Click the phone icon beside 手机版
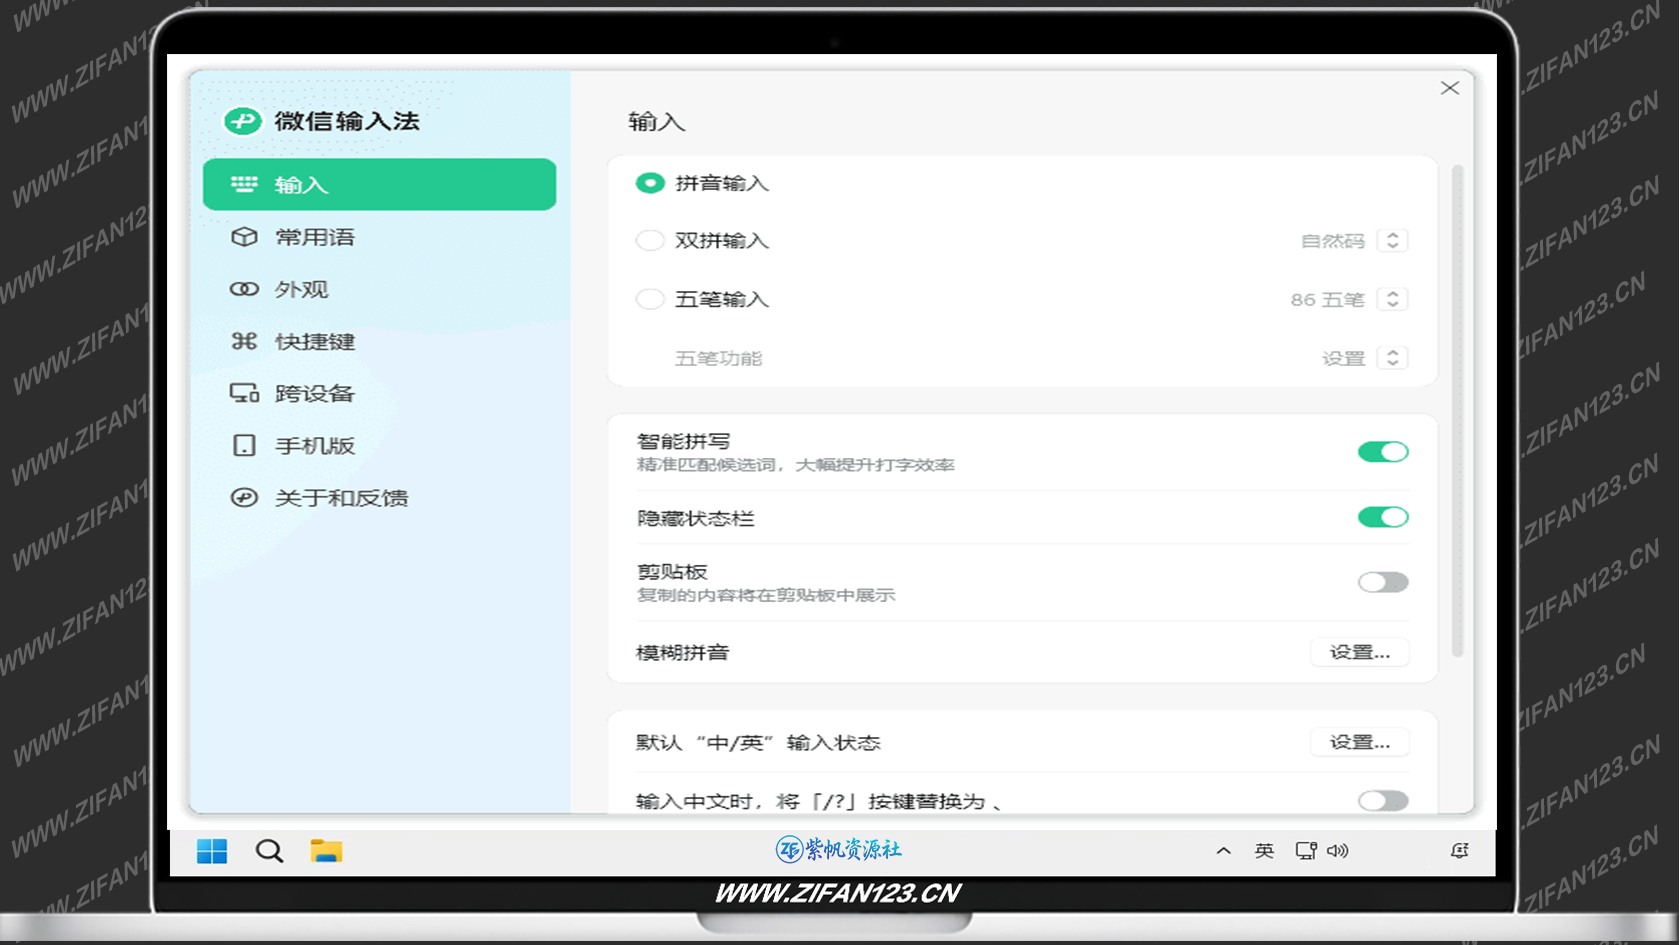This screenshot has height=945, width=1680. coord(244,445)
